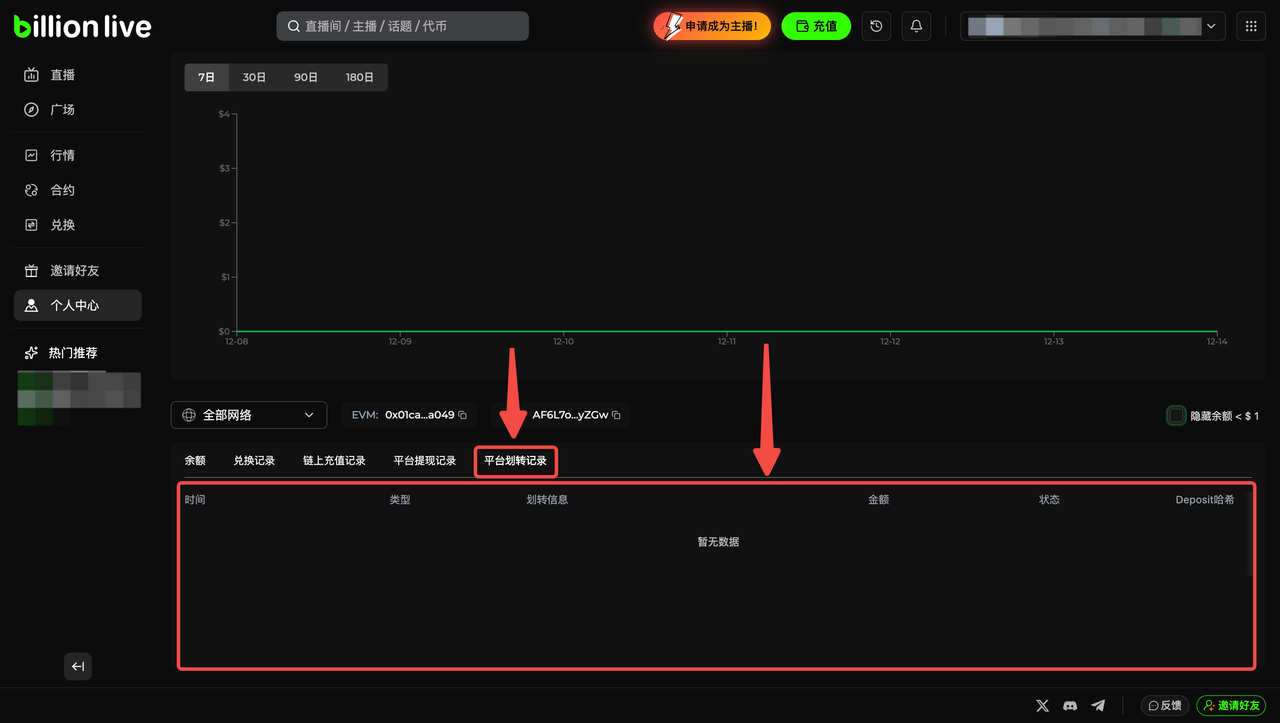Switch to the 平台提现记录 tab
Viewport: 1280px width, 723px height.
point(425,461)
